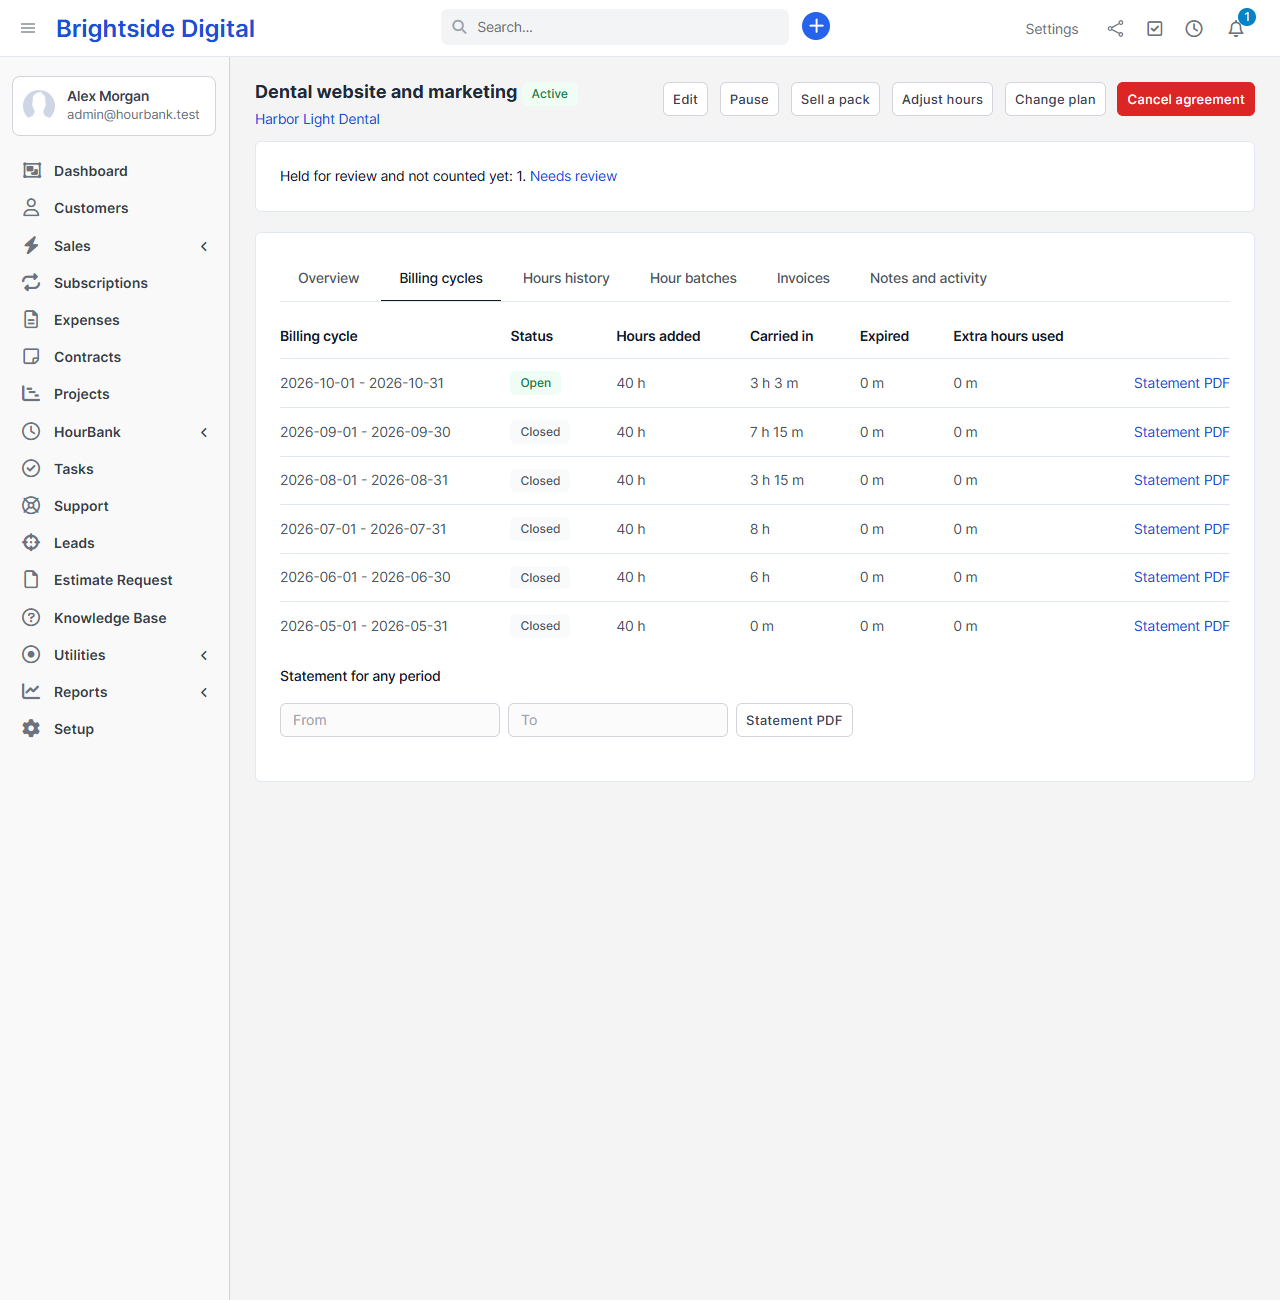1280x1300 pixels.
Task: Focus the From date field
Action: tap(390, 720)
